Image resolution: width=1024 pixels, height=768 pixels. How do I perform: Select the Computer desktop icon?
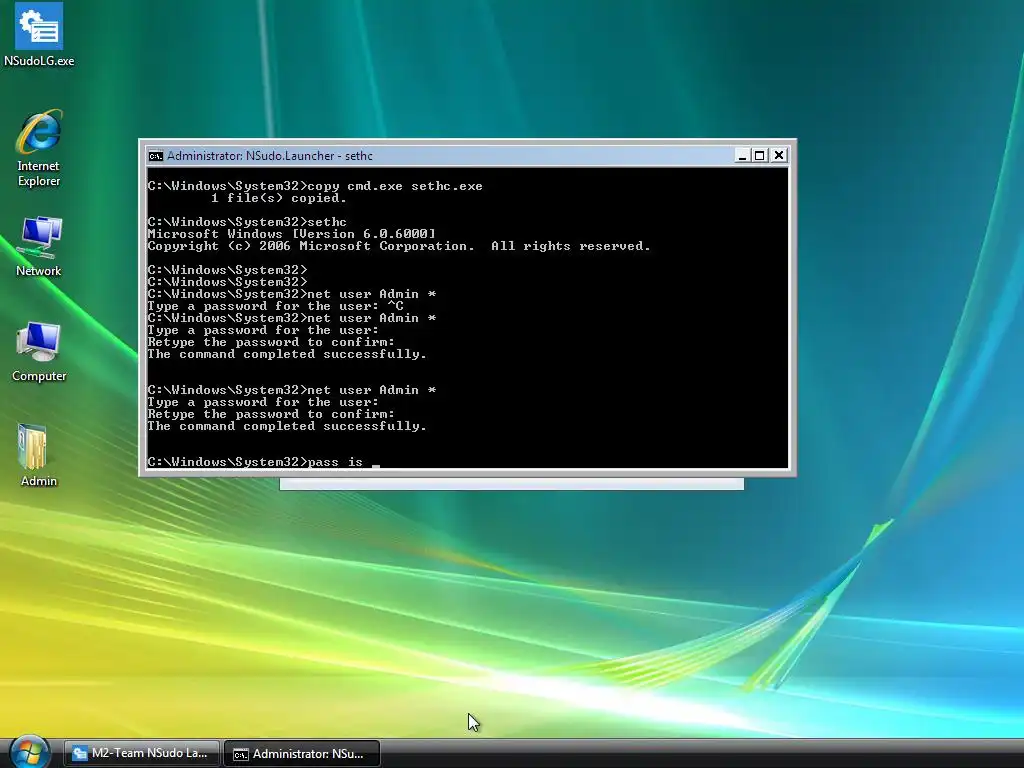click(x=39, y=351)
